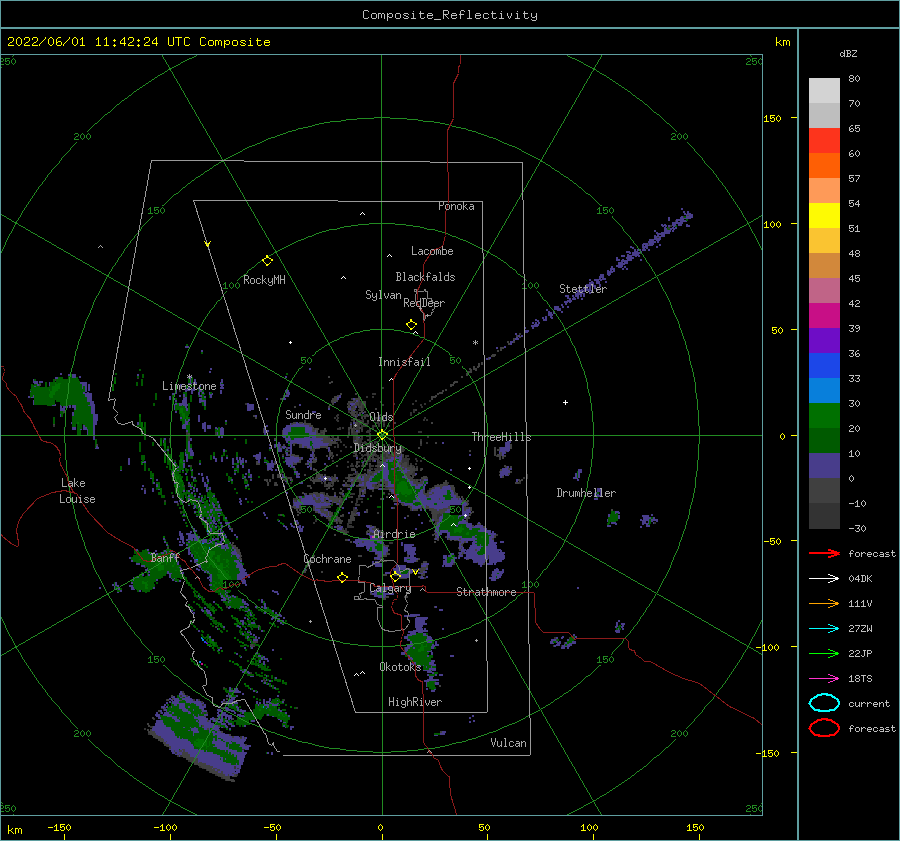This screenshot has width=900, height=841.
Task: Click the Okotoks label
Action: point(399,666)
